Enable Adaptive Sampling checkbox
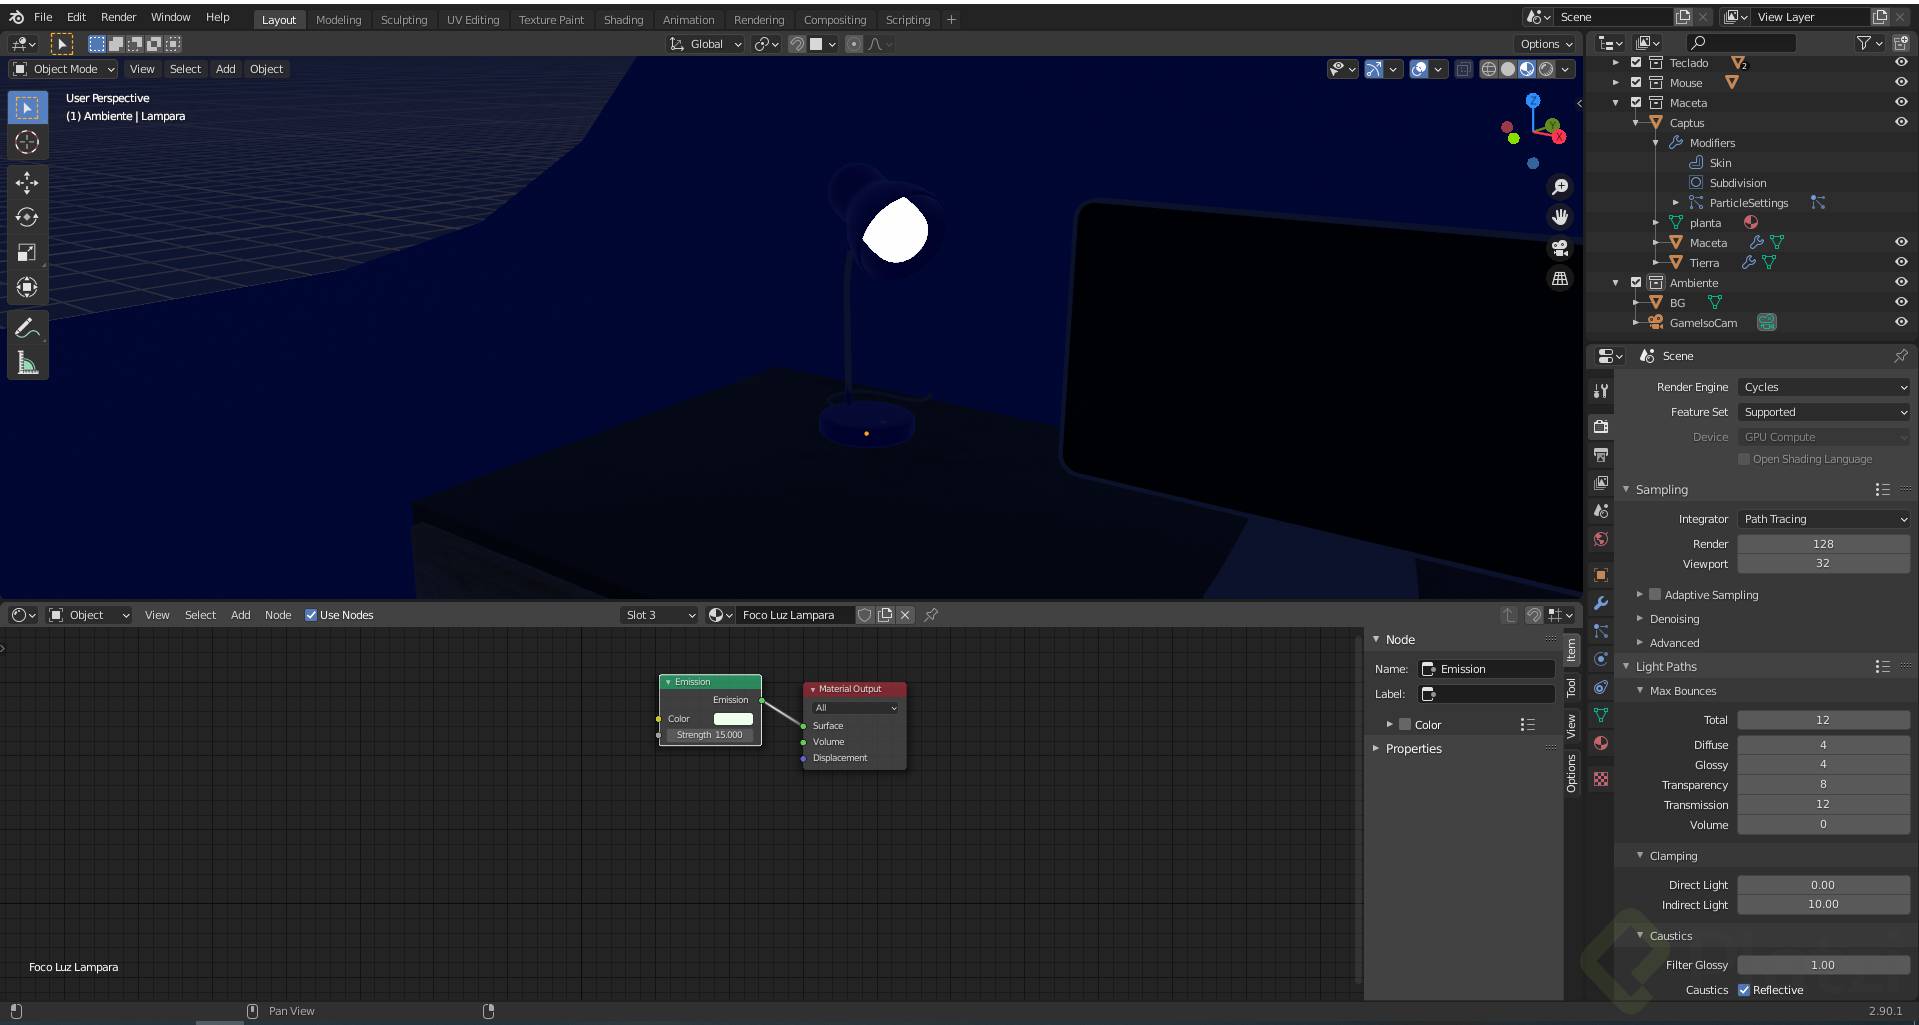Screen dimensions: 1919x1025 click(1655, 594)
